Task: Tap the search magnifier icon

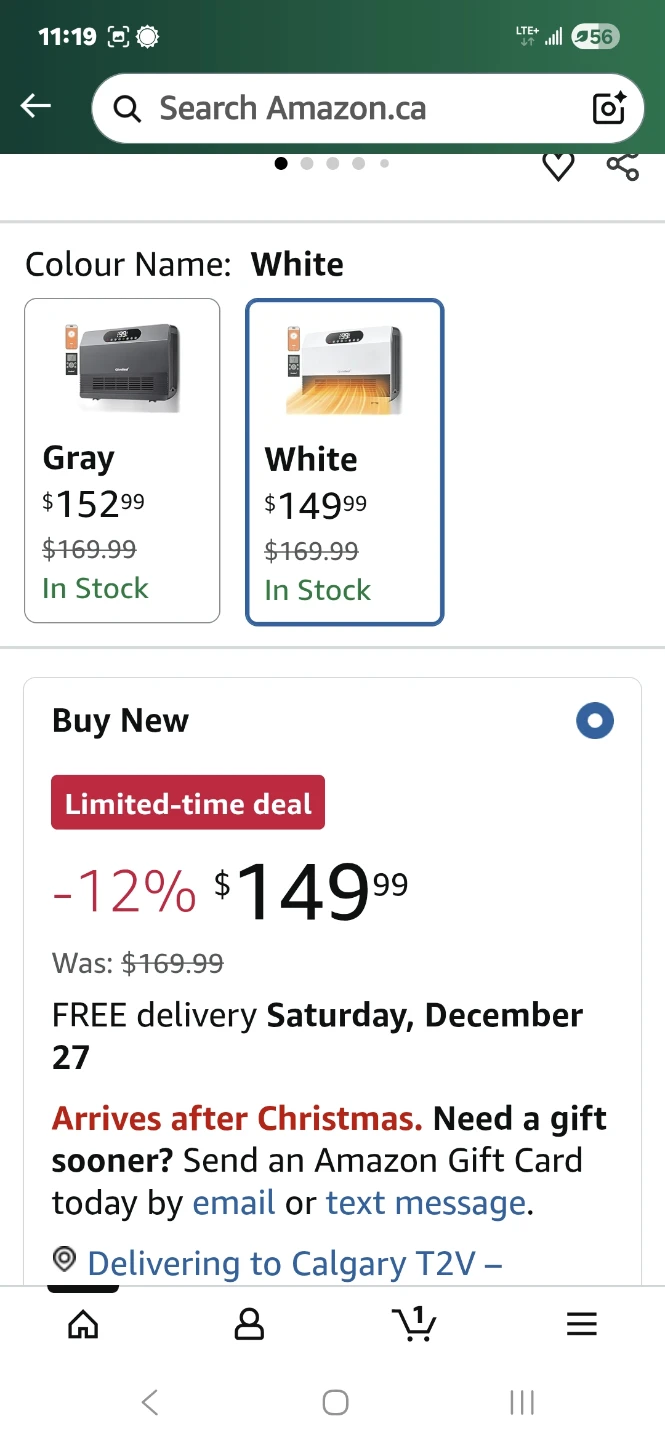Action: [127, 108]
